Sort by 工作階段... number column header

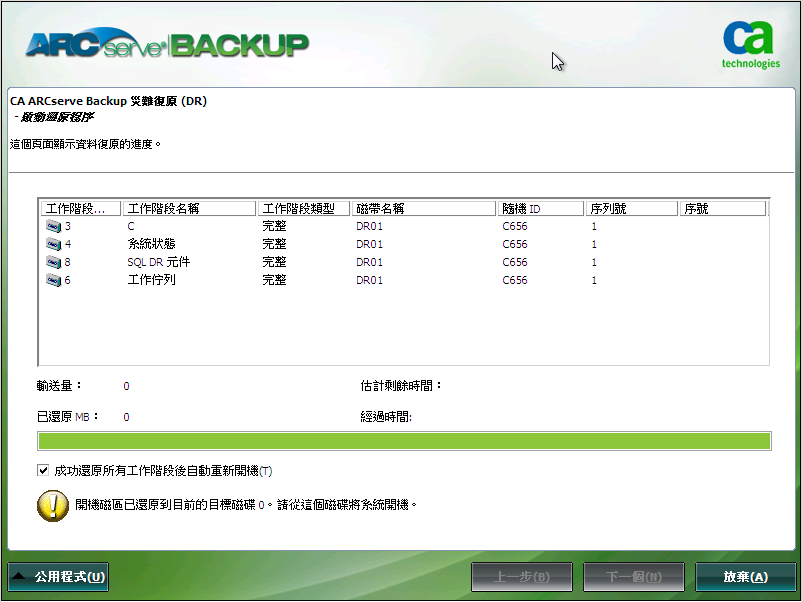81,208
